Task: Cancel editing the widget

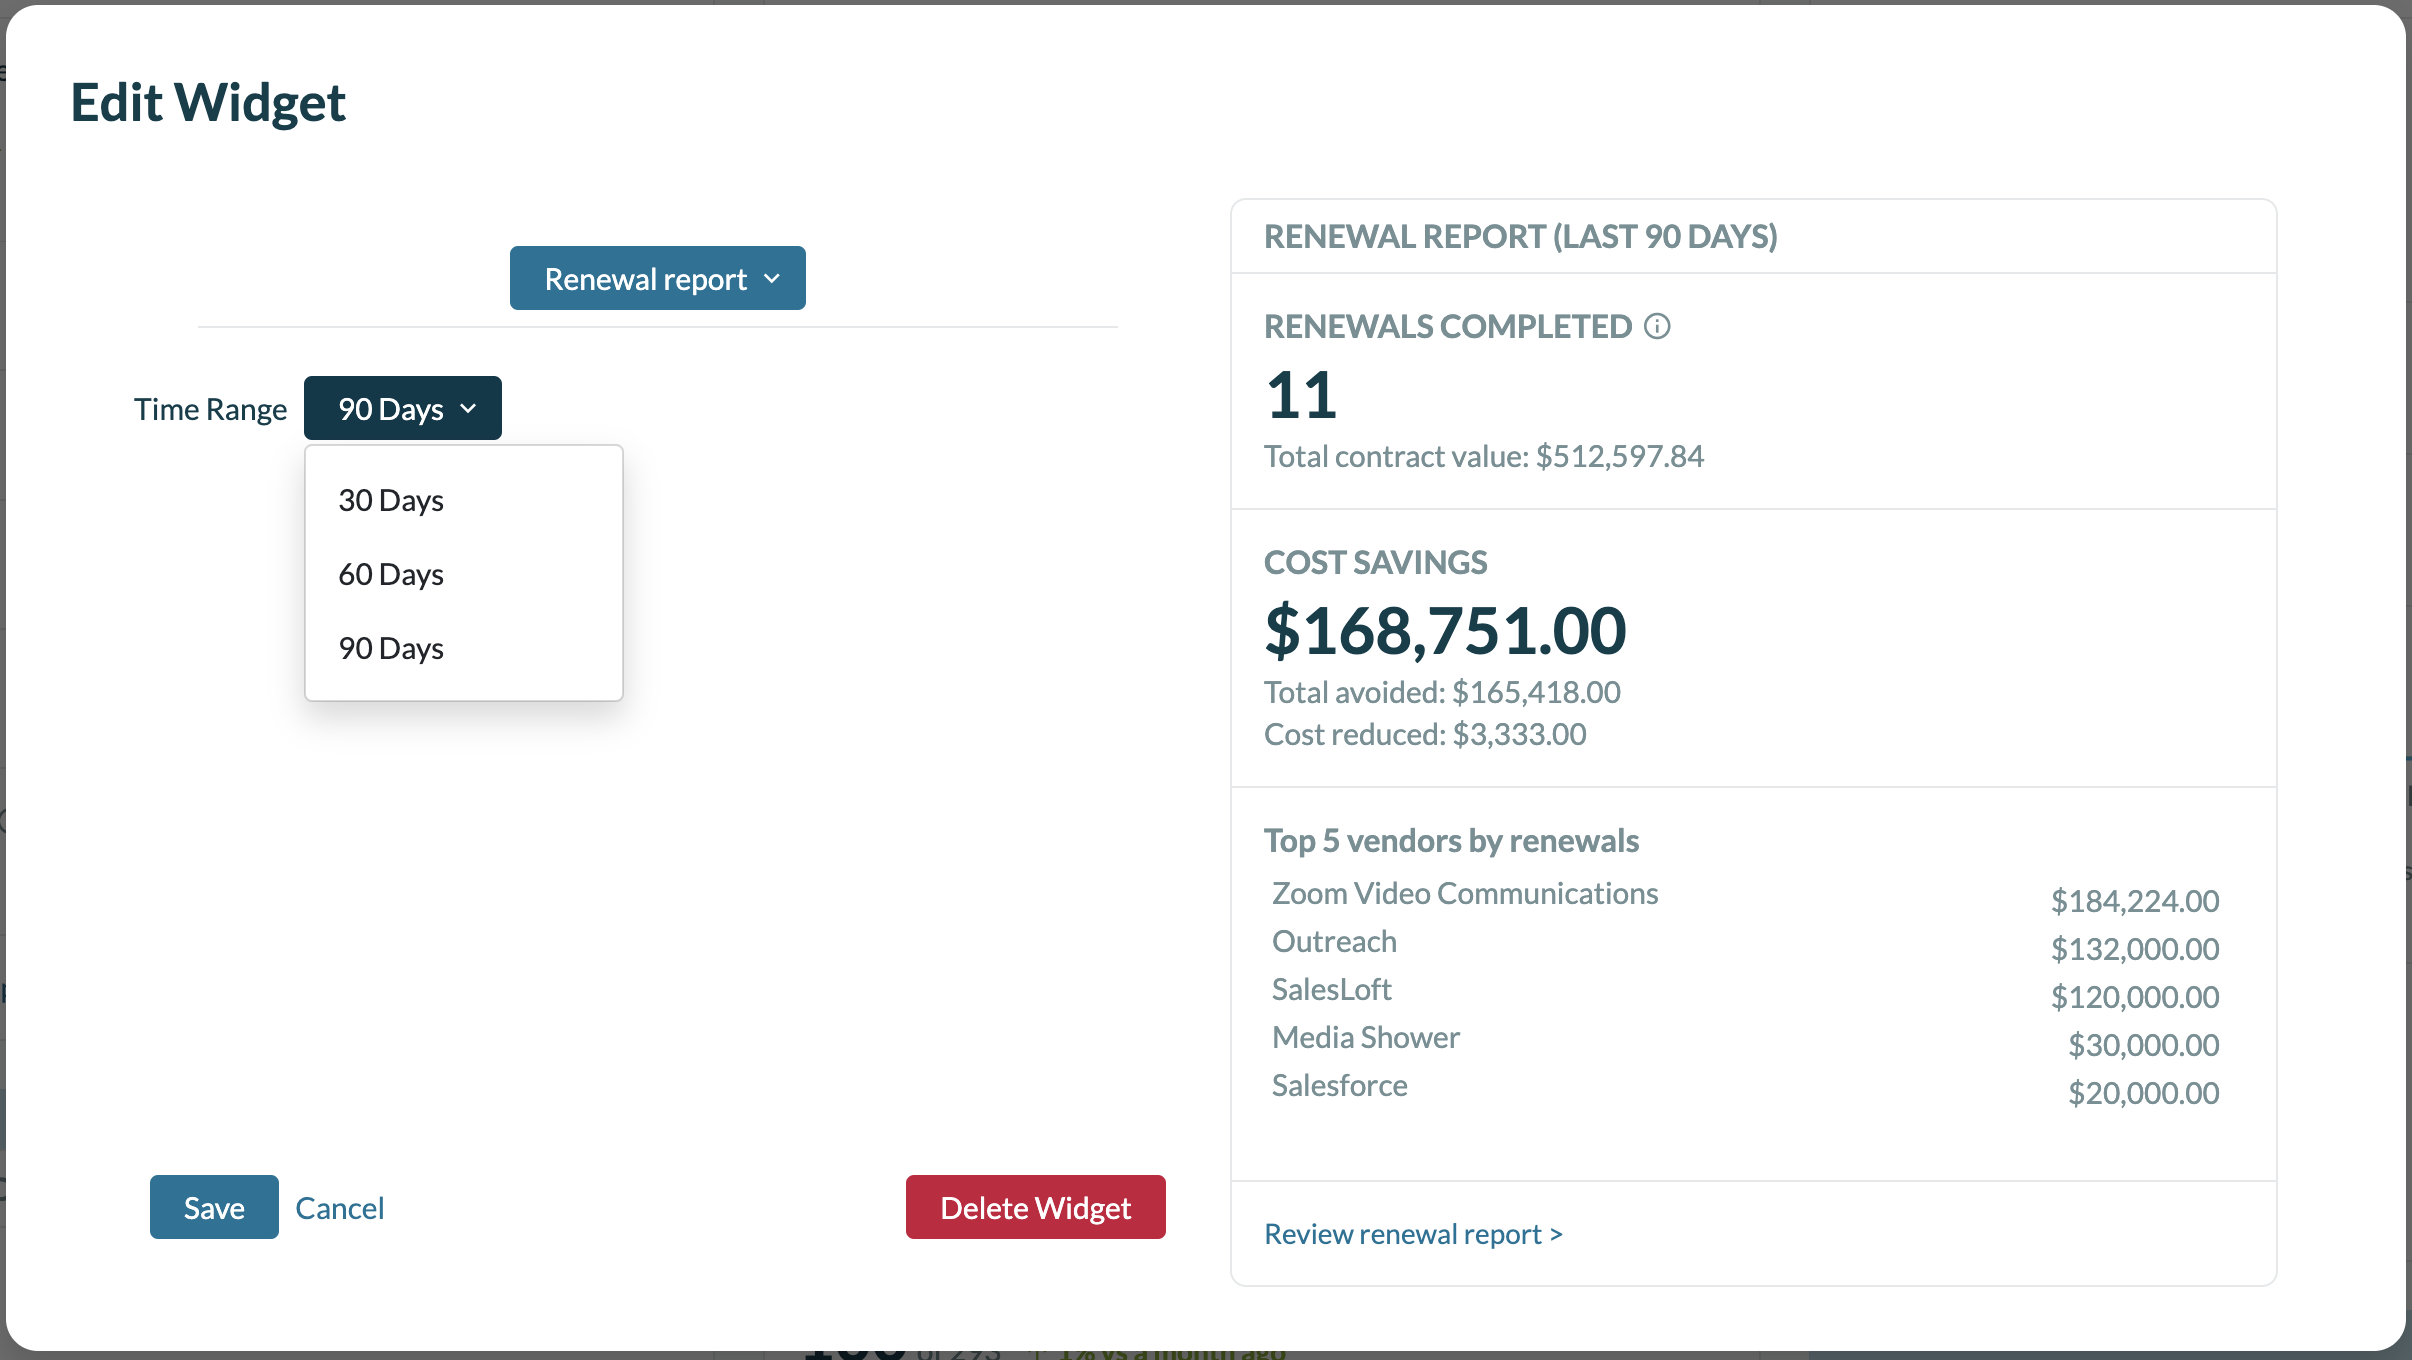Action: click(339, 1208)
